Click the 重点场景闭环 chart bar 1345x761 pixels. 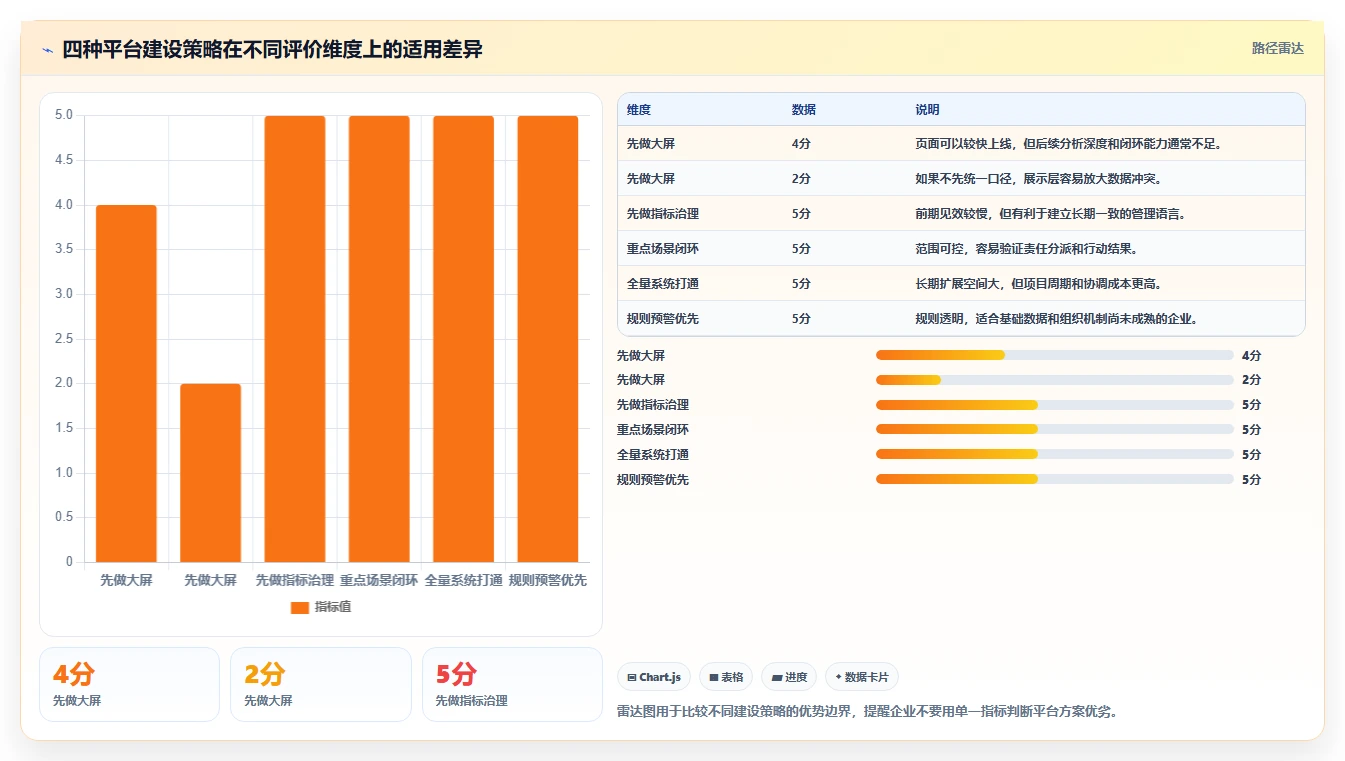[x=379, y=339]
